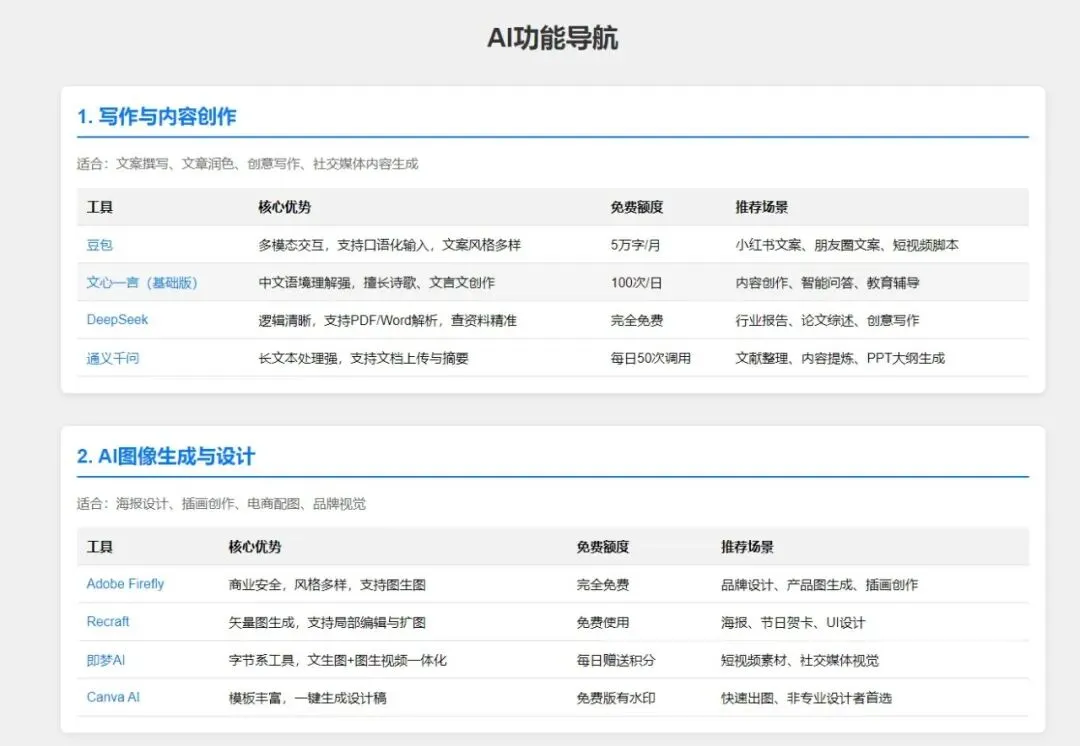
Task: Click 推荐场景 header in image design table
Action: (747, 547)
